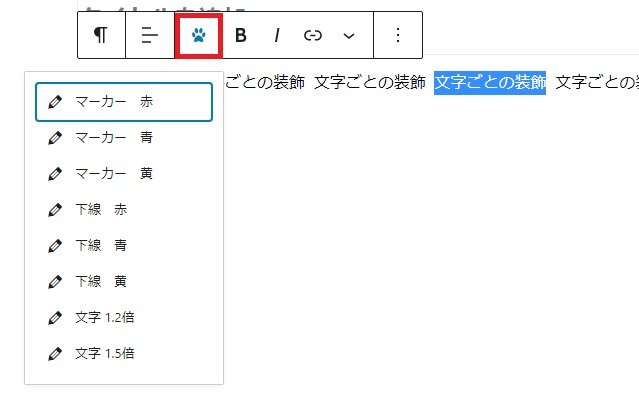Click pencil icon beside 下線 赤
The width and height of the screenshot is (639, 413).
pyautogui.click(x=55, y=209)
